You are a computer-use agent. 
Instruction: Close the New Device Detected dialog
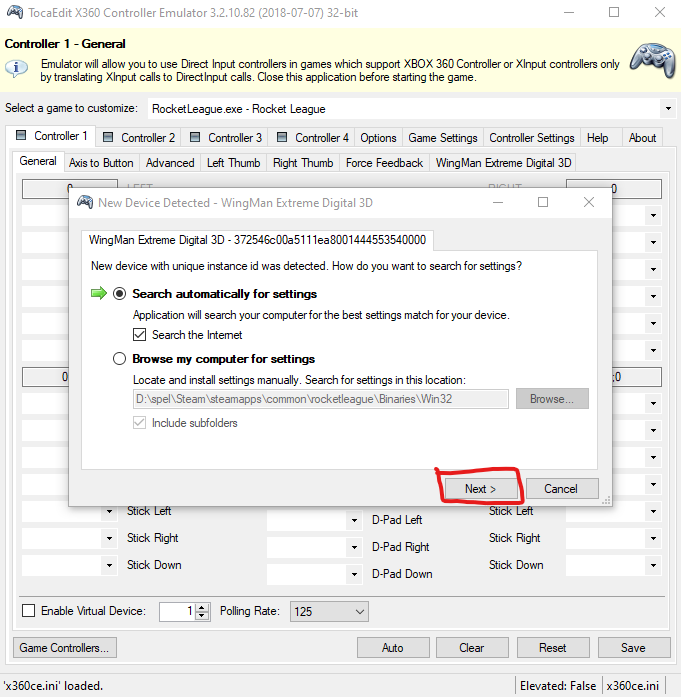pos(589,202)
